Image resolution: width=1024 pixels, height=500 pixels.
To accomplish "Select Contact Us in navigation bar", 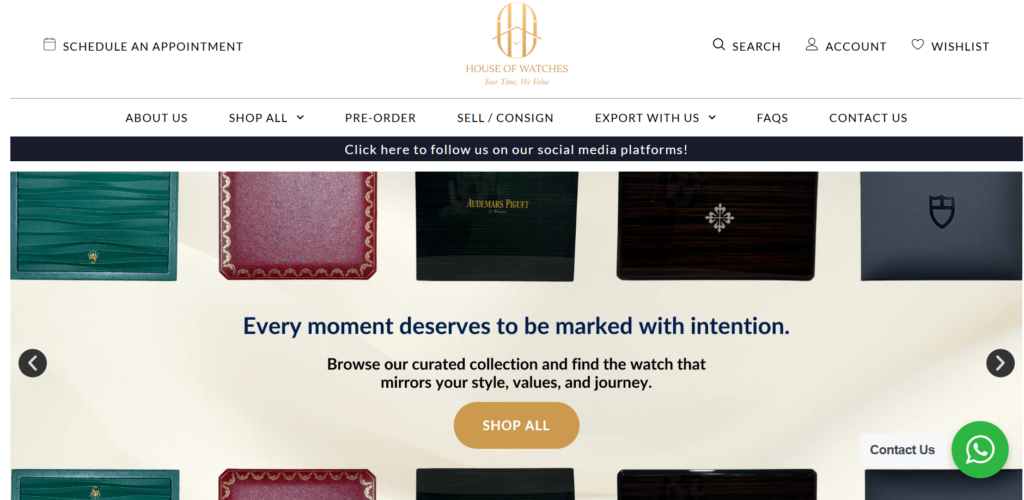I will (868, 118).
